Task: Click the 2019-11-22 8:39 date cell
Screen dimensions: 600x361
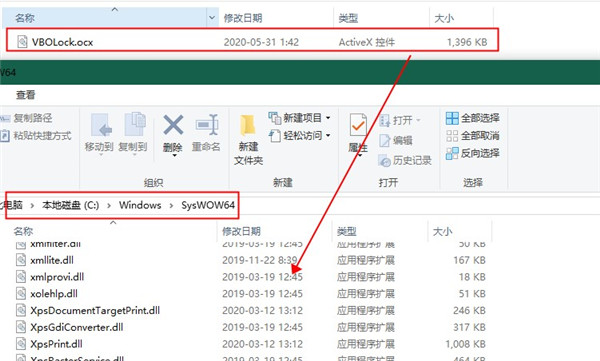Action: pyautogui.click(x=260, y=260)
